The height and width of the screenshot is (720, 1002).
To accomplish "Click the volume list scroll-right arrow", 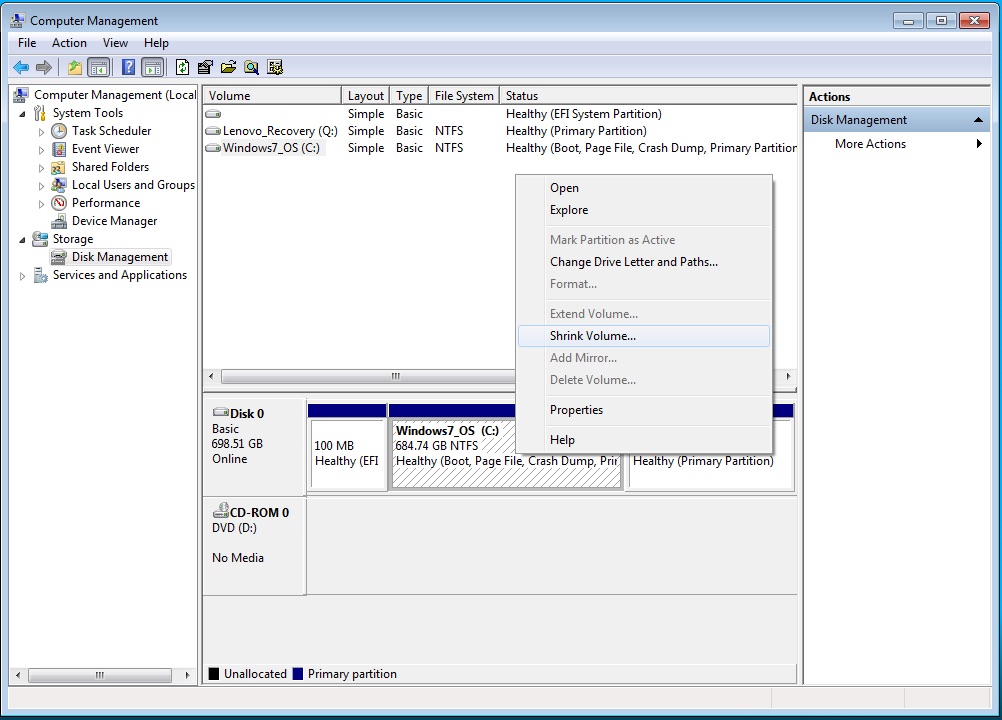I will (x=789, y=376).
